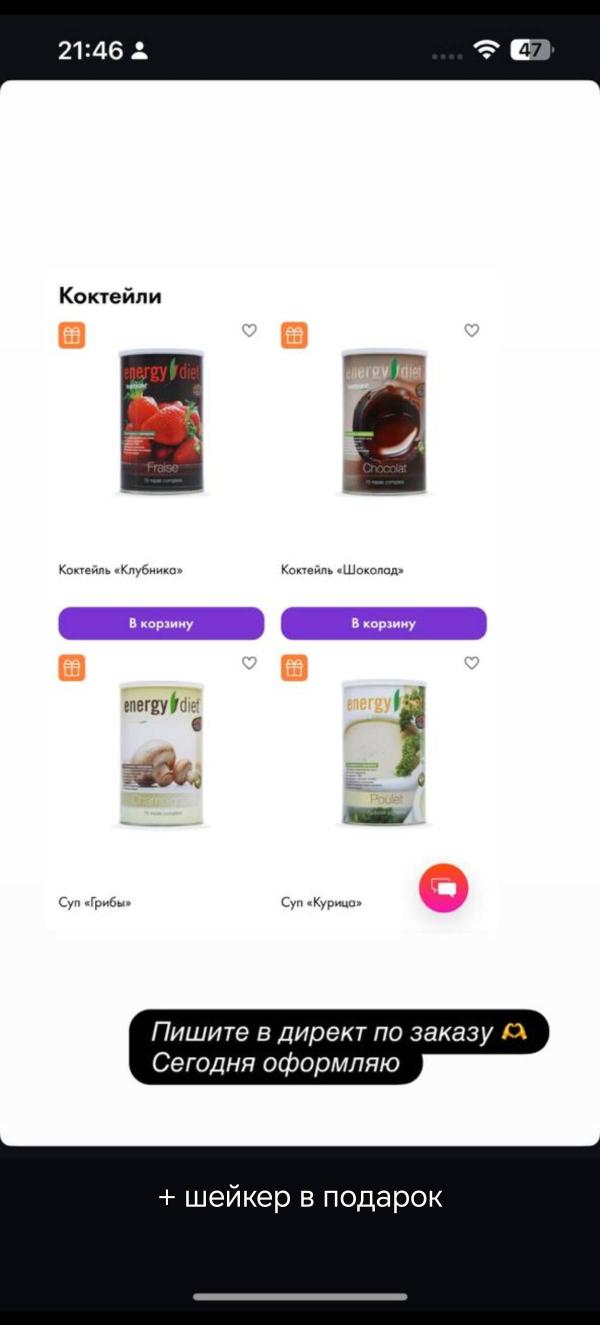
Task: Tap the «Пишите в директ по заказу» sticker
Action: point(339,1047)
